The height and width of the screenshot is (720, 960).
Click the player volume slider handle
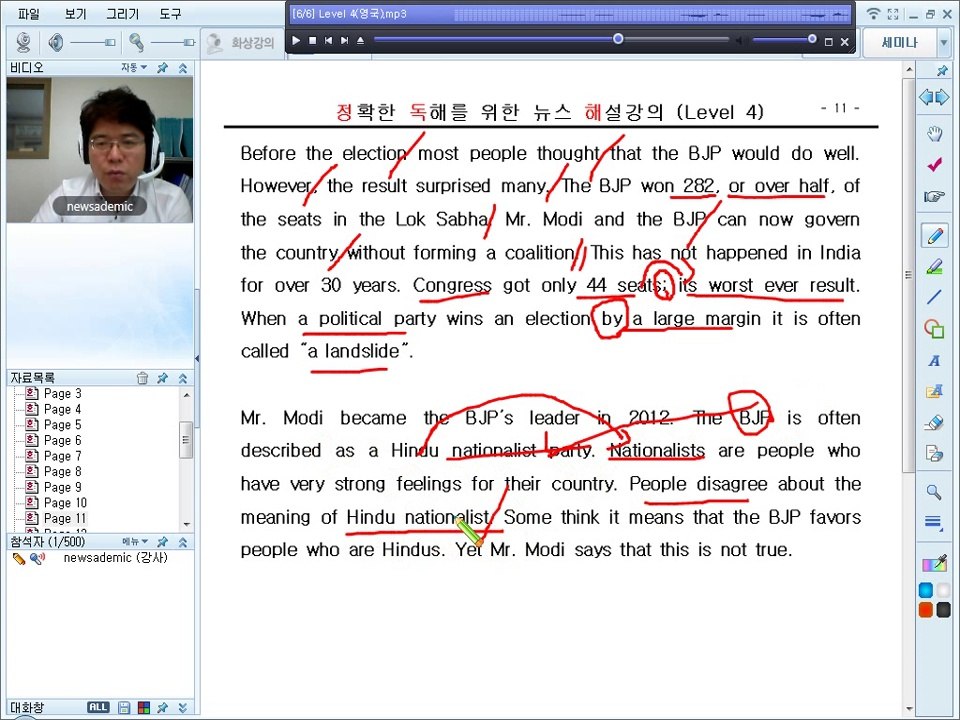click(812, 39)
